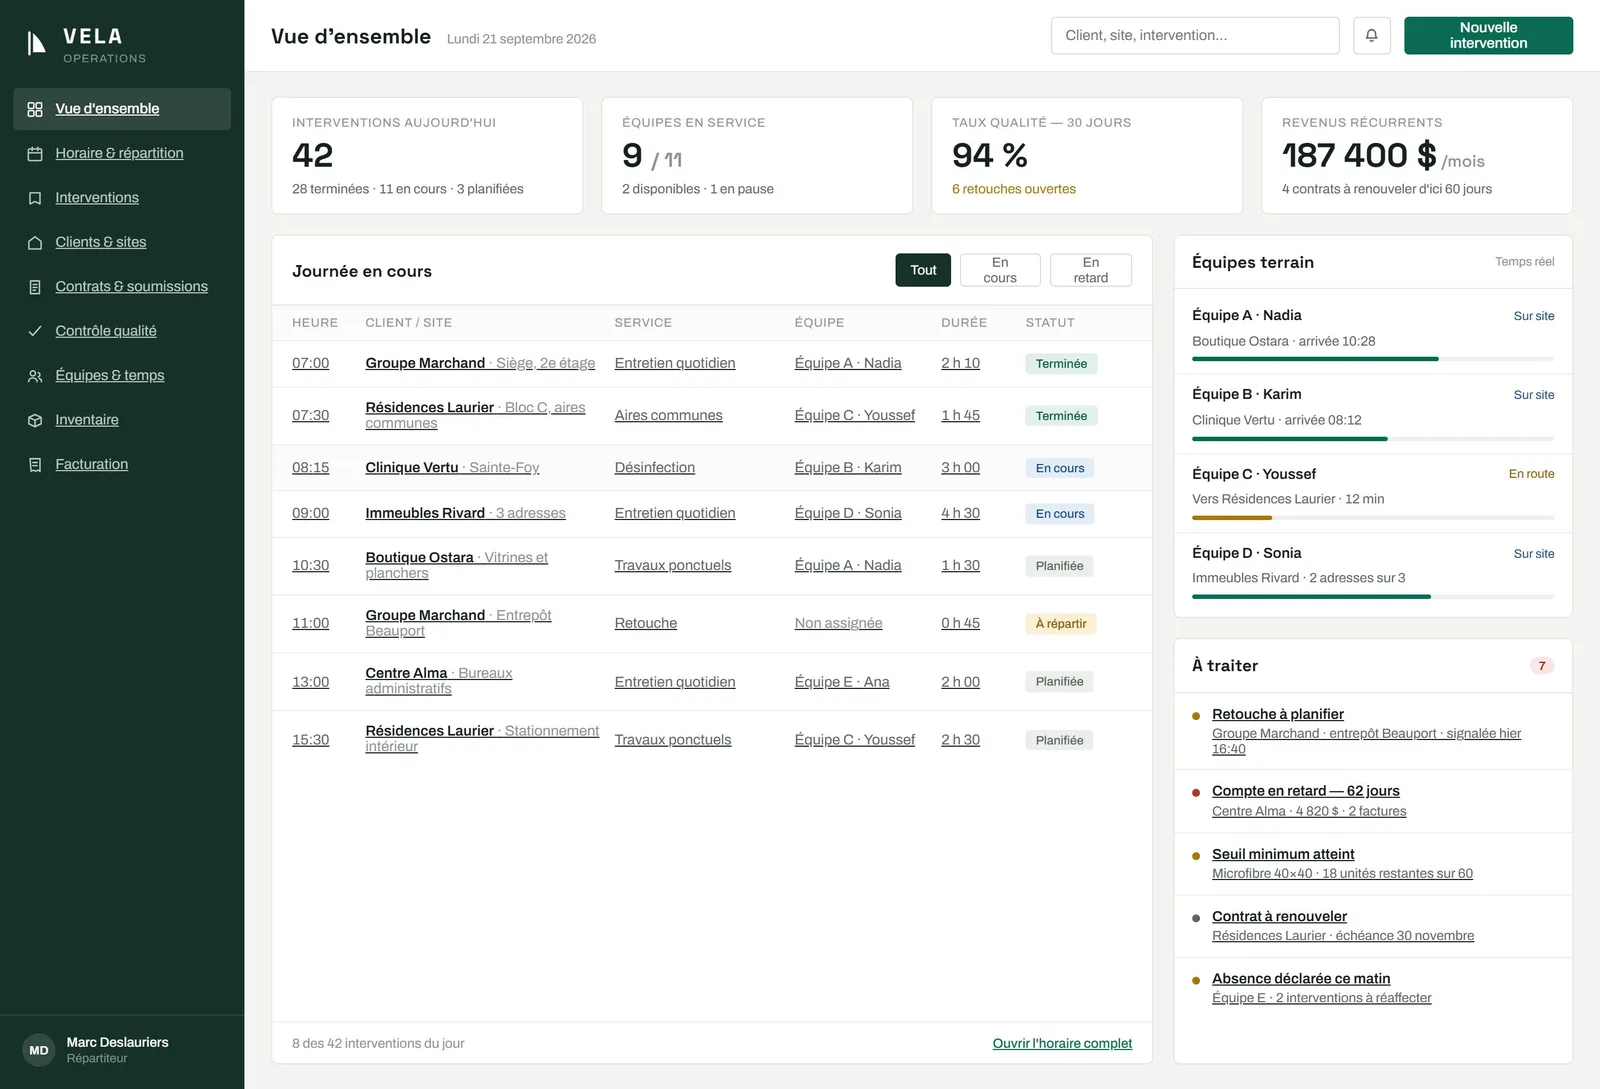This screenshot has height=1089, width=1600.
Task: Click the 6 retouches ouvertes text
Action: [1014, 189]
